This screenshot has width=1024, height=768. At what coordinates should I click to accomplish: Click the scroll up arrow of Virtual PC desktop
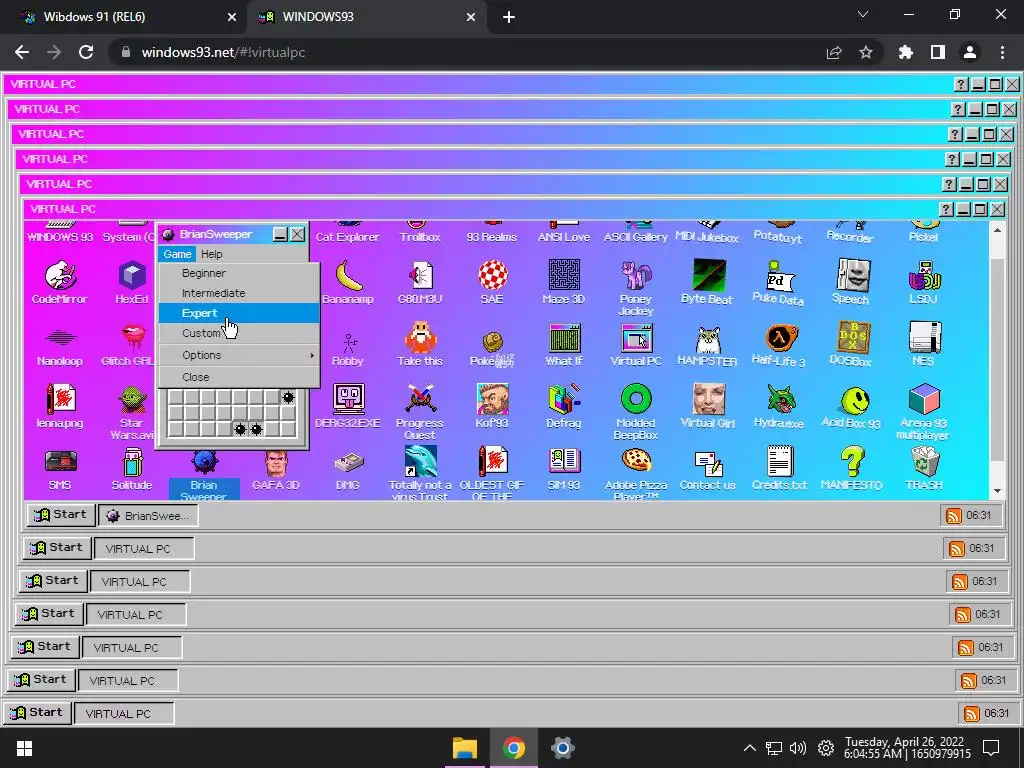(x=997, y=230)
